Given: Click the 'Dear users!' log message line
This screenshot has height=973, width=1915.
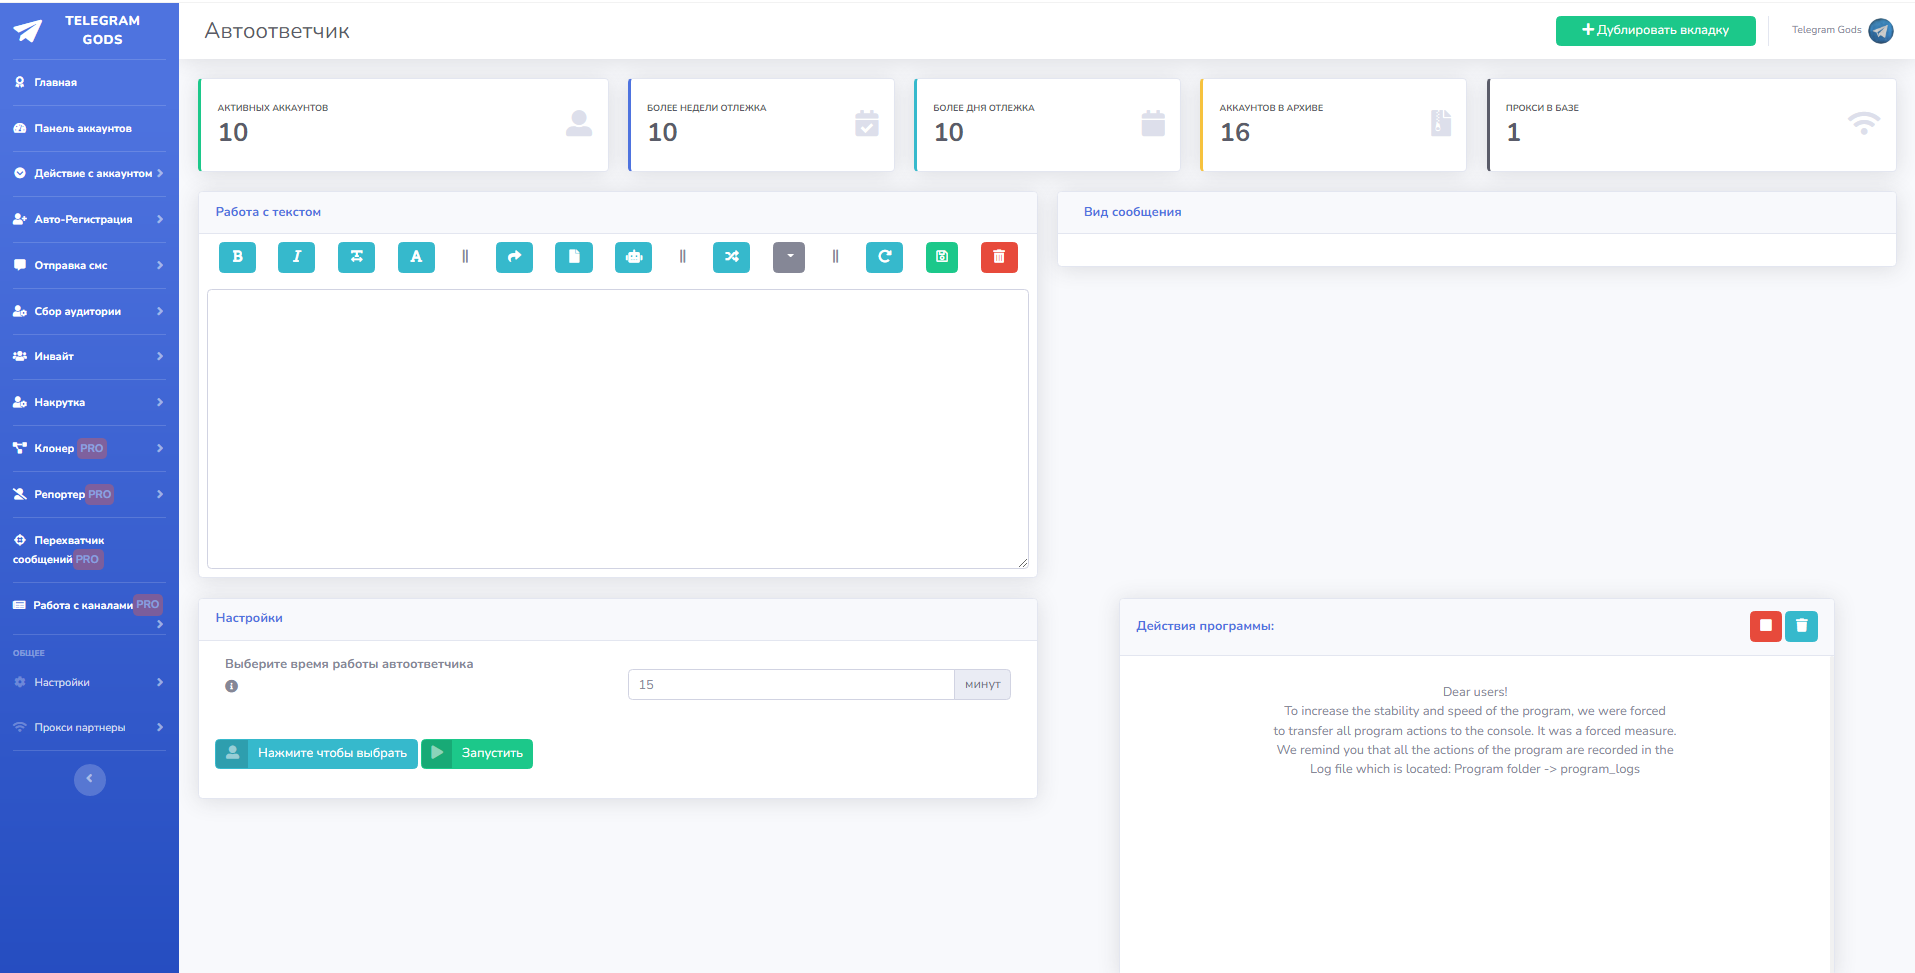Looking at the screenshot, I should coord(1475,692).
